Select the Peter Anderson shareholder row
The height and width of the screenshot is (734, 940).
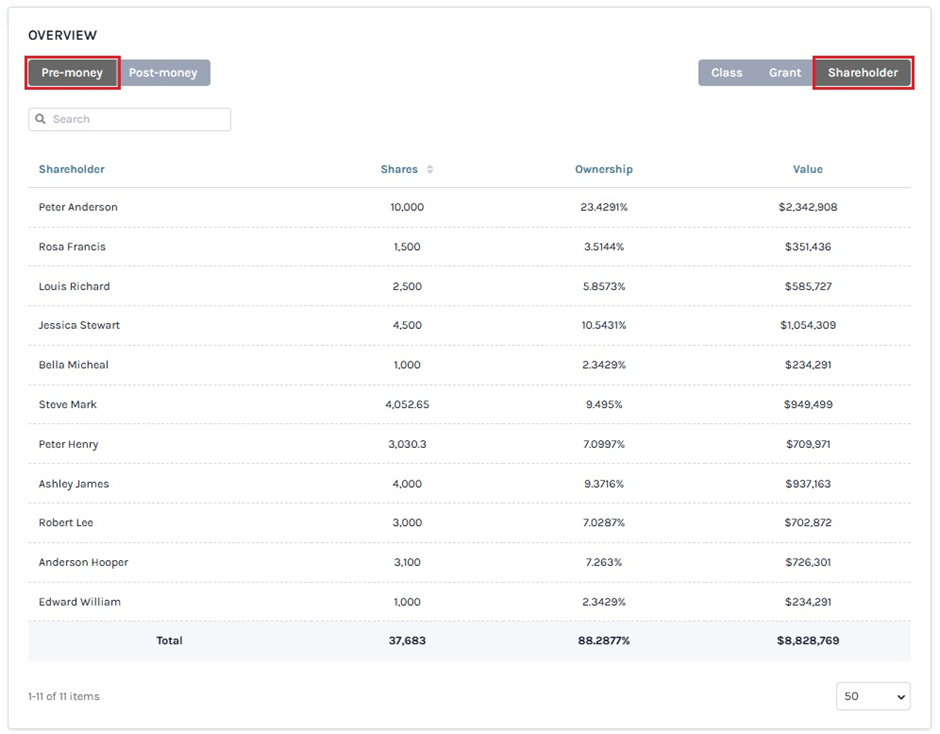[x=78, y=208]
